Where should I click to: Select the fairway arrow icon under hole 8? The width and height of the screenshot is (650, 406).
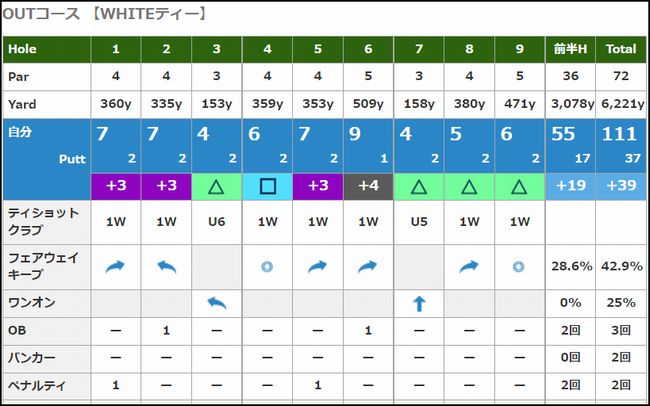469,267
